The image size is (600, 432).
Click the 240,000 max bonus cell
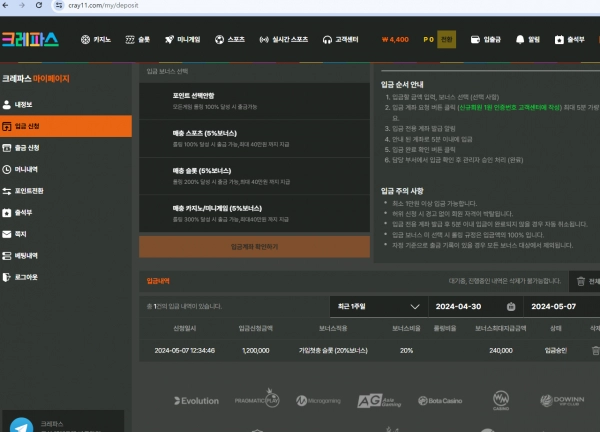501,350
